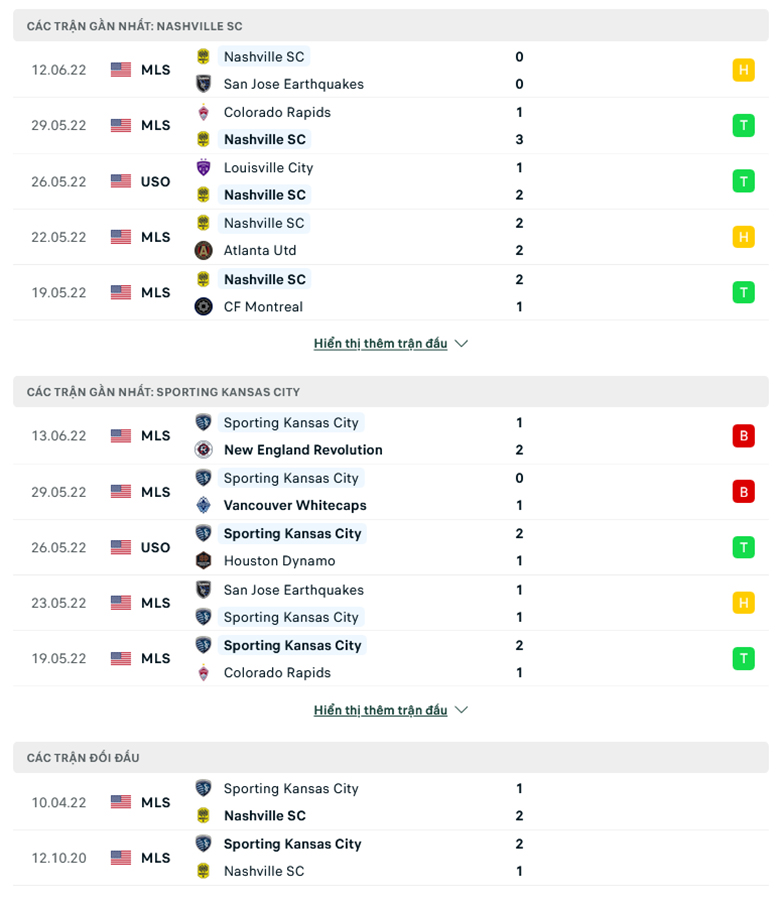Click the New England Revolution logo
This screenshot has height=901, width=780.
coord(203,449)
